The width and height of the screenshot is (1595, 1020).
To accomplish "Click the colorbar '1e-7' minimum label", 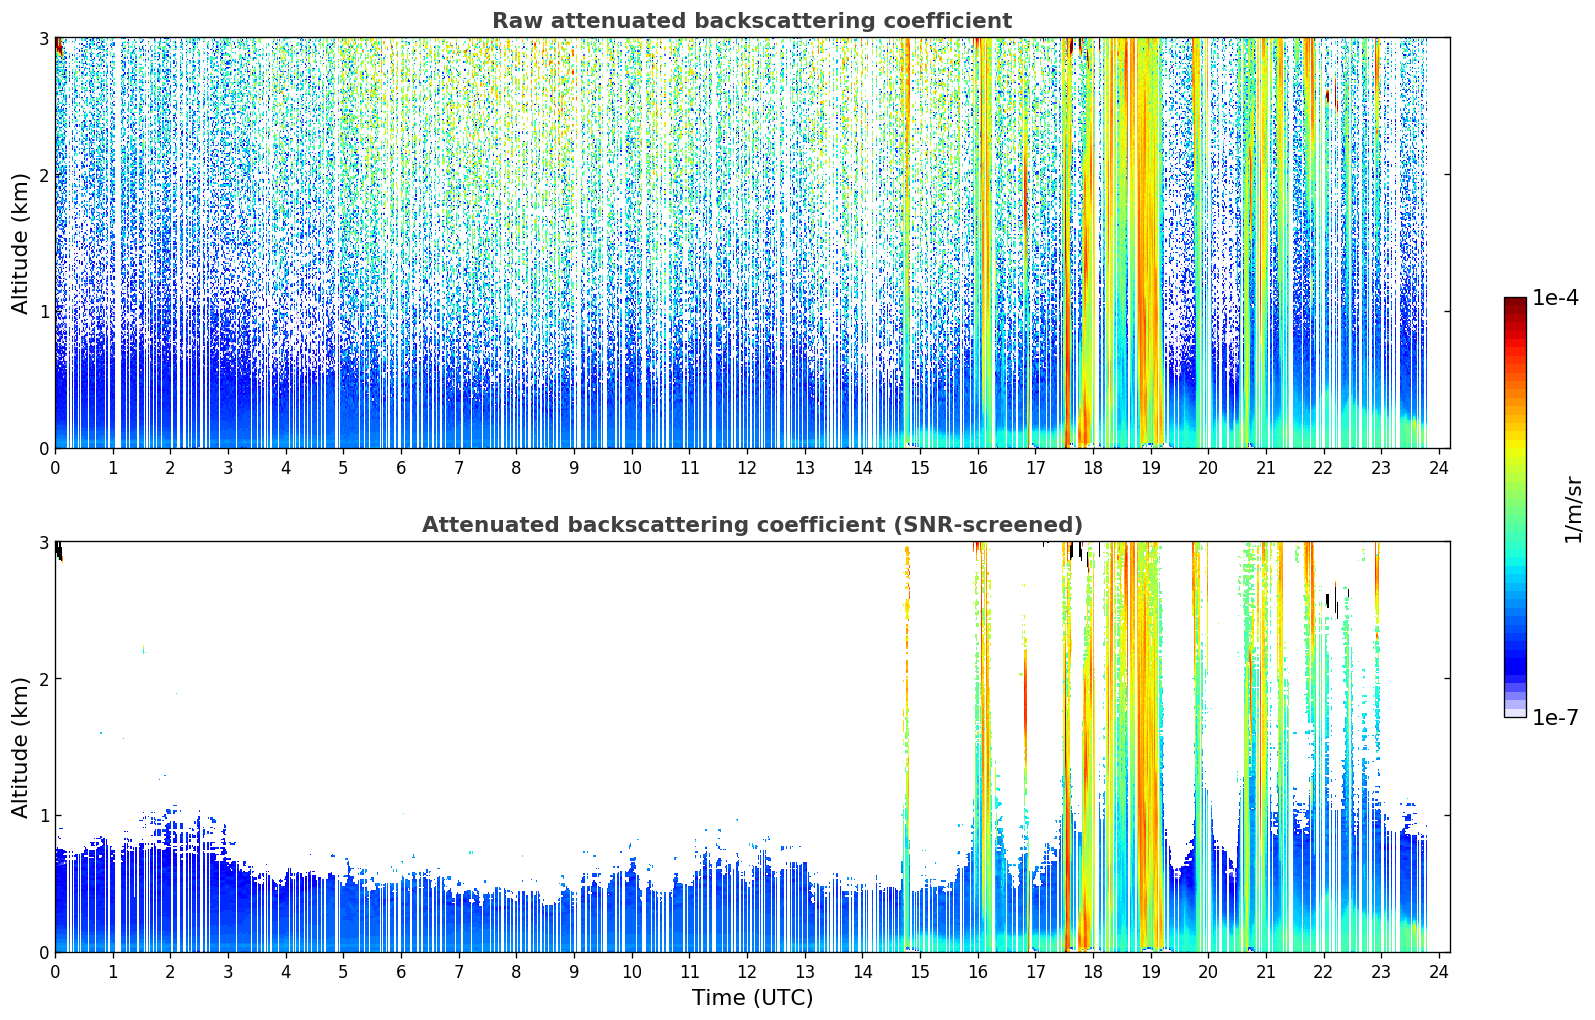I will [x=1555, y=717].
